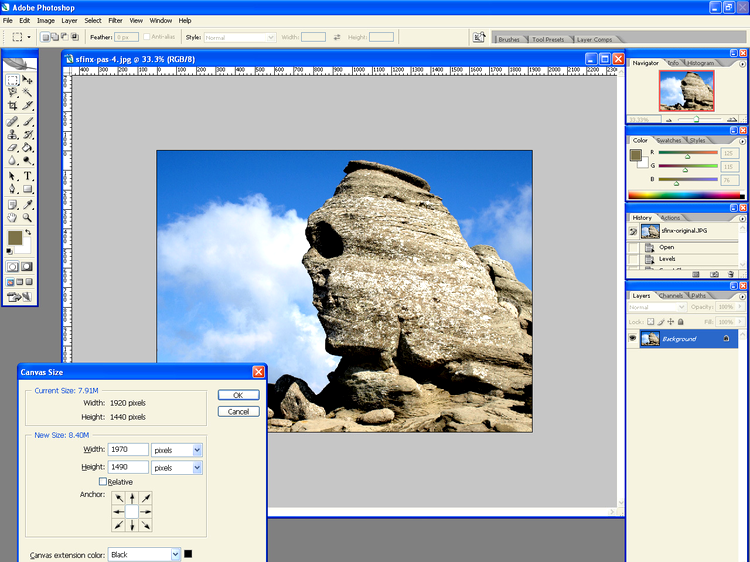
Task: Select the Hand tool
Action: pos(12,218)
